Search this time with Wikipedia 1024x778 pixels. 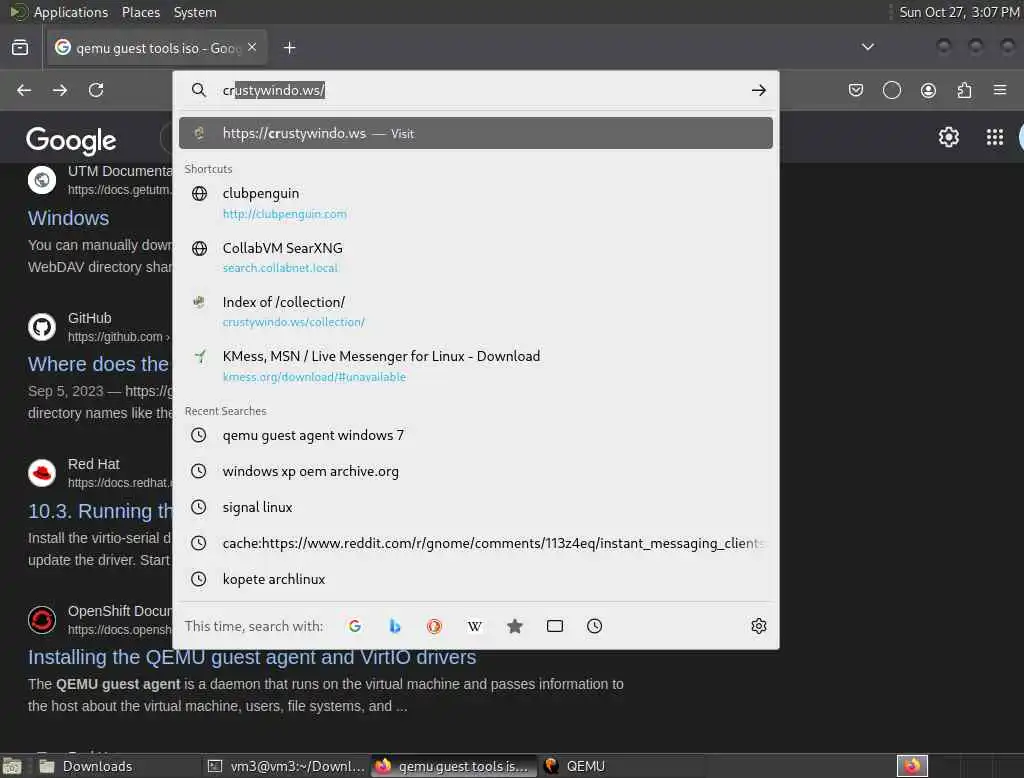point(475,626)
